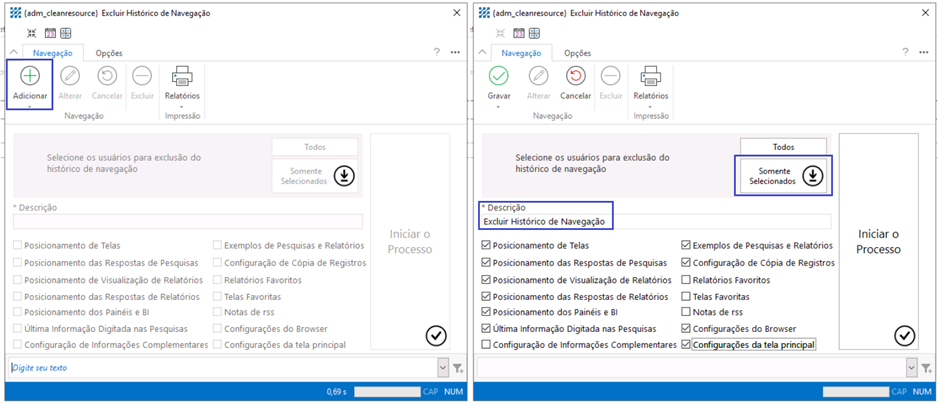This screenshot has width=939, height=403.
Task: Click Gravar checkmark icon in right window
Action: (498, 76)
